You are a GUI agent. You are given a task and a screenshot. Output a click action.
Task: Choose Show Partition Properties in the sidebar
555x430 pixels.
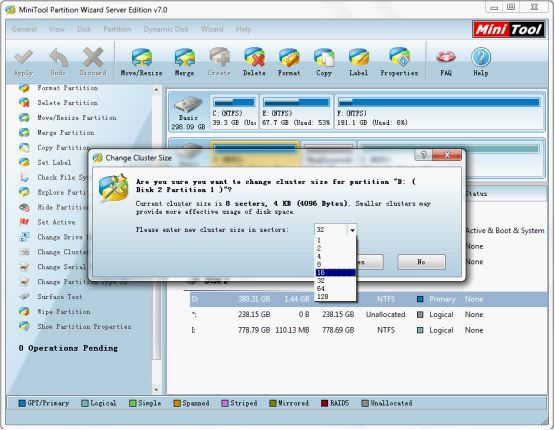pos(84,327)
